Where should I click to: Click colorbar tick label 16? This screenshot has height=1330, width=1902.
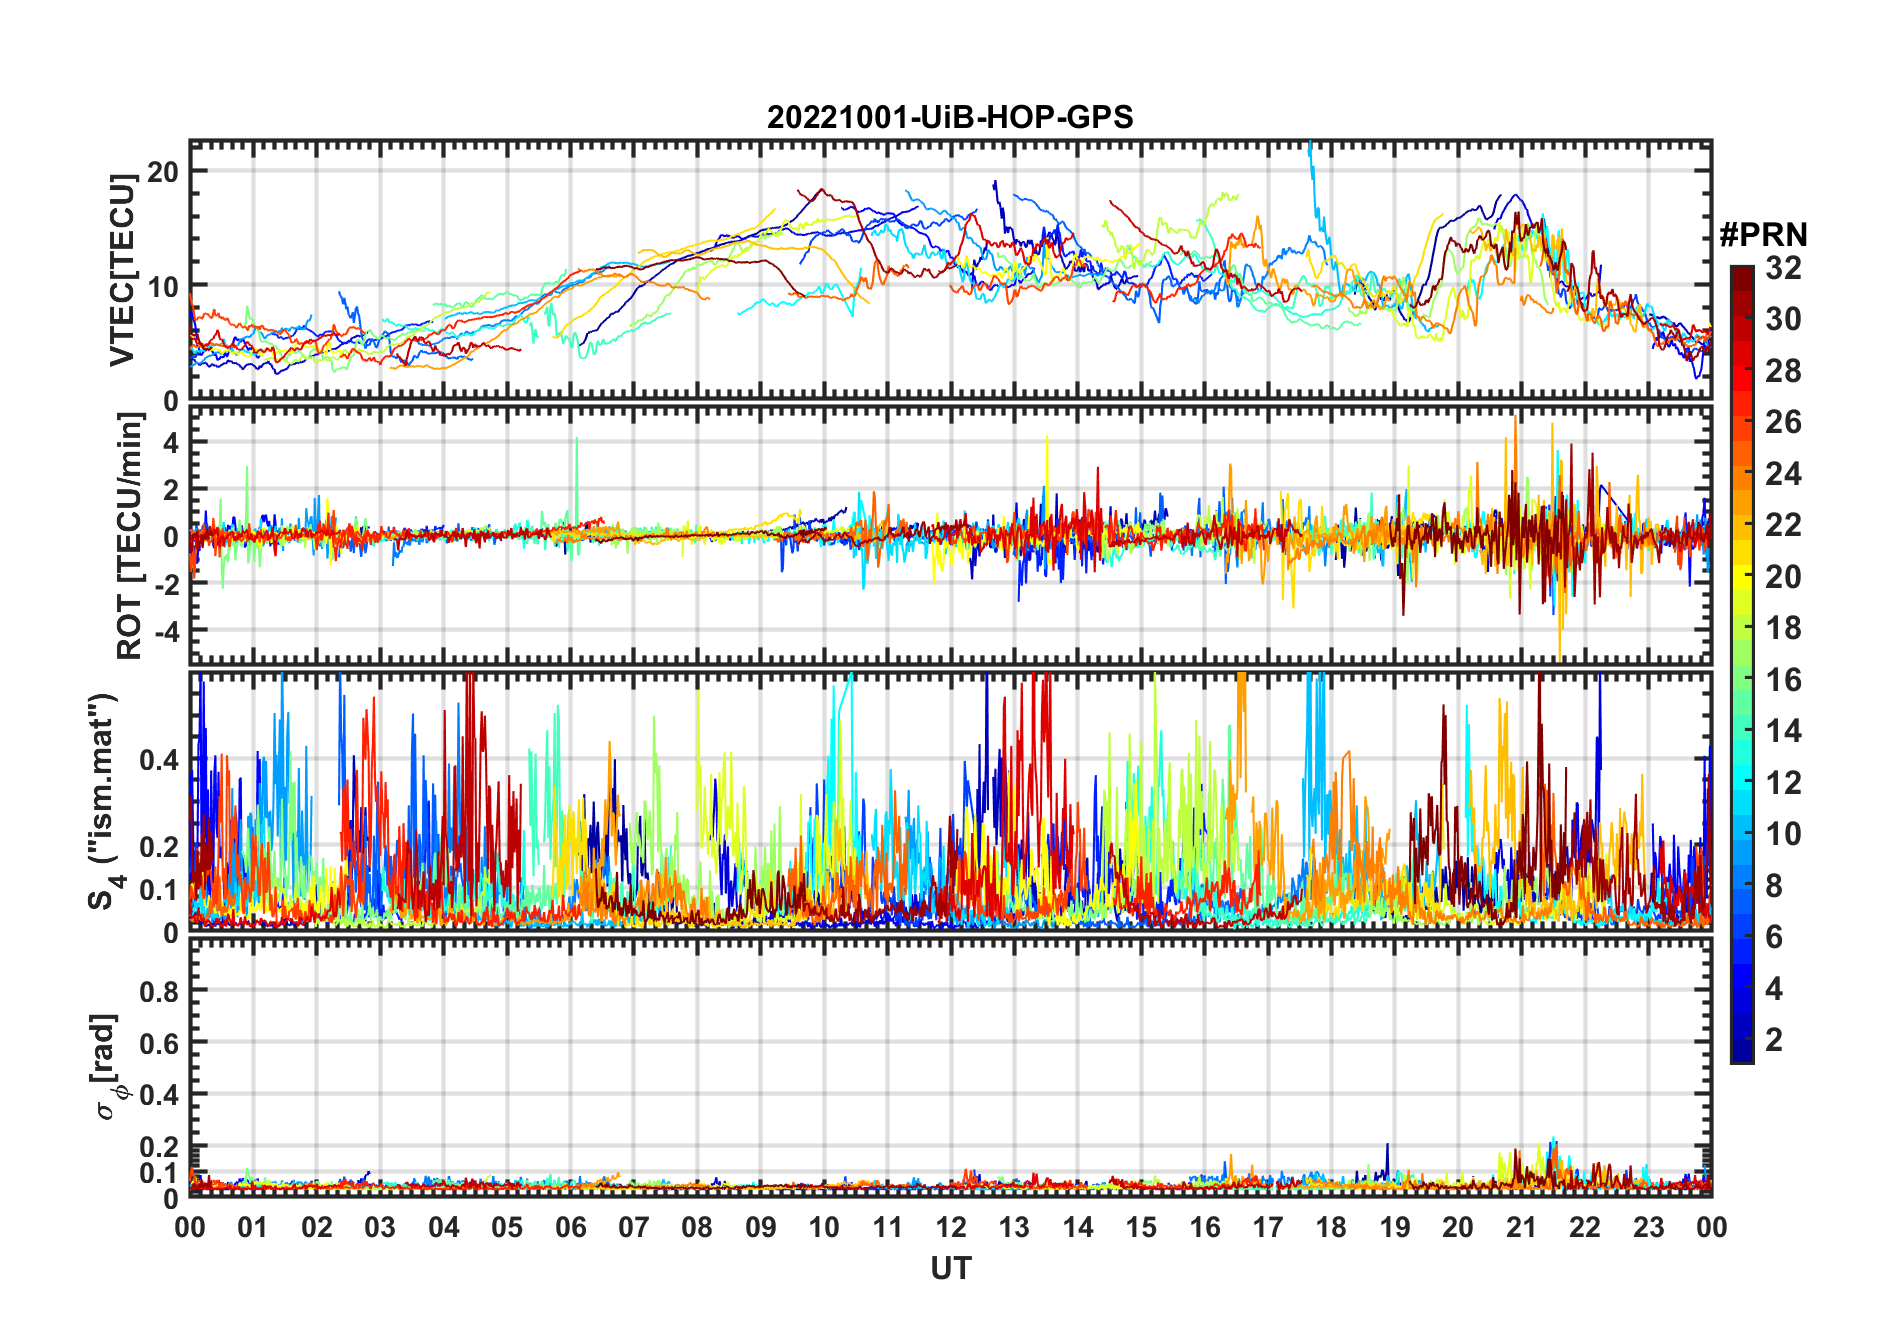point(1783,680)
